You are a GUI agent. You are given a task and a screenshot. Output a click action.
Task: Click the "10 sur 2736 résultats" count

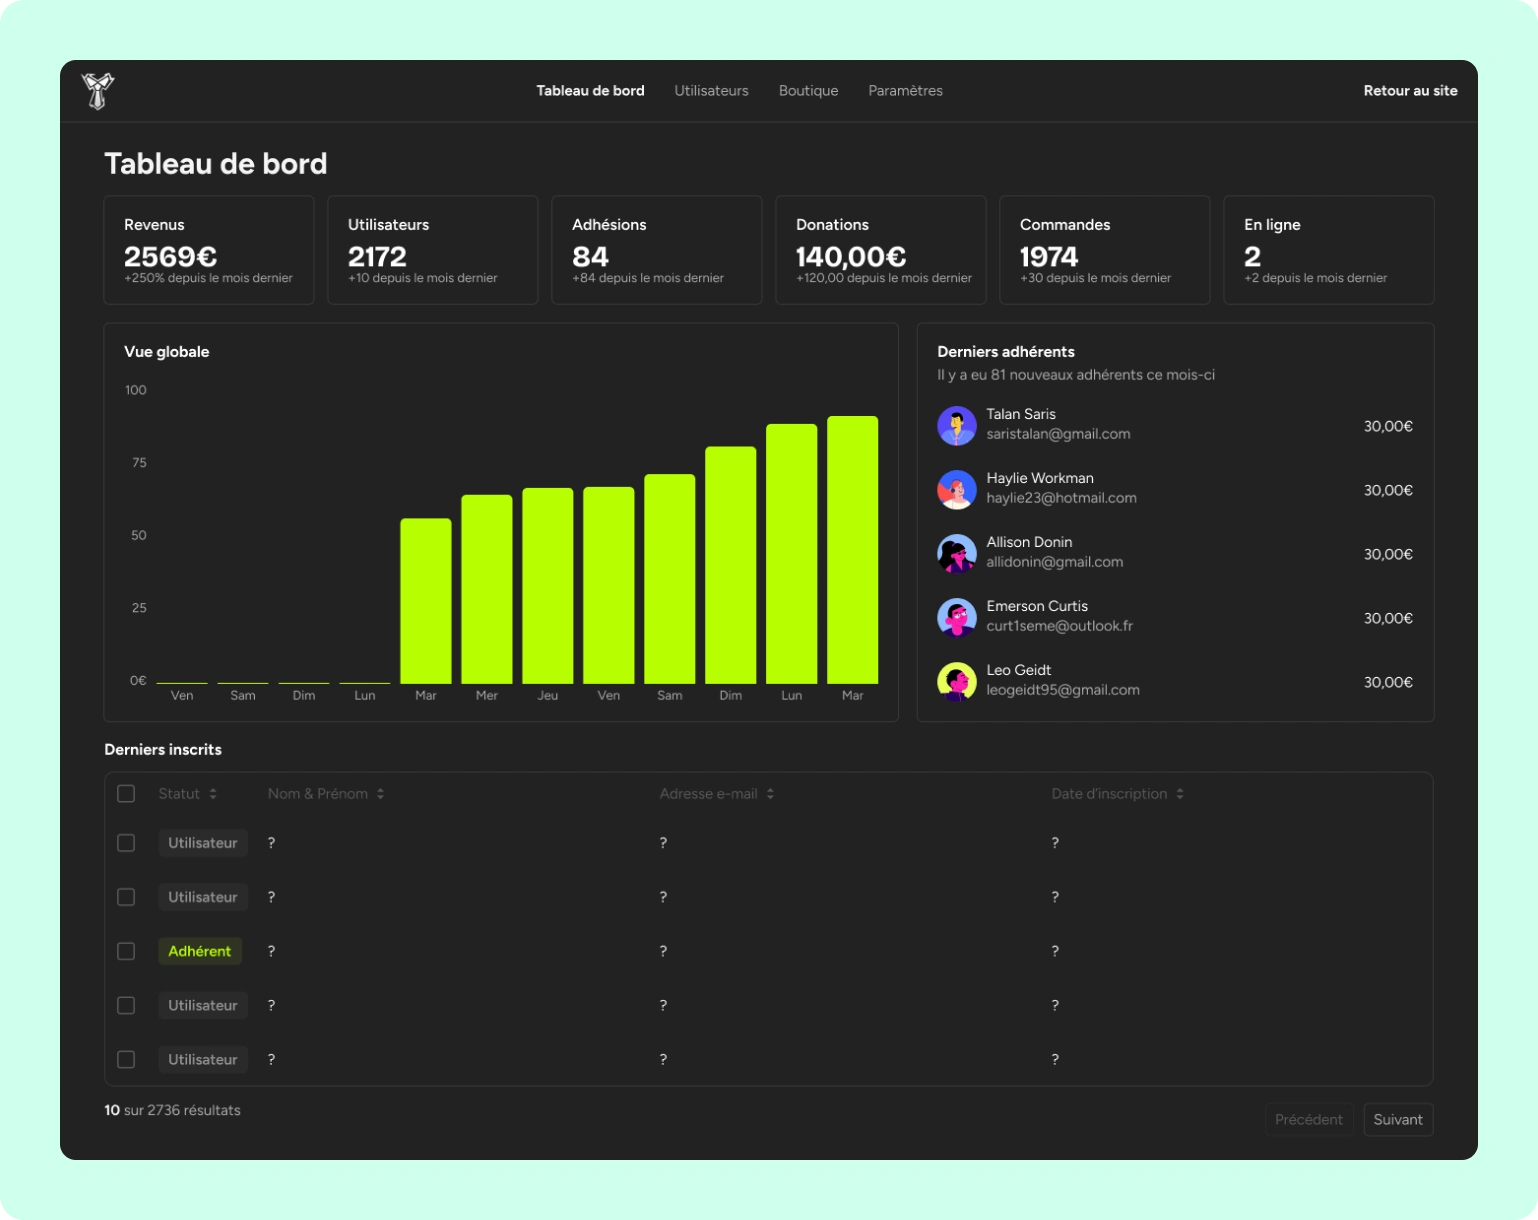[x=172, y=1110]
